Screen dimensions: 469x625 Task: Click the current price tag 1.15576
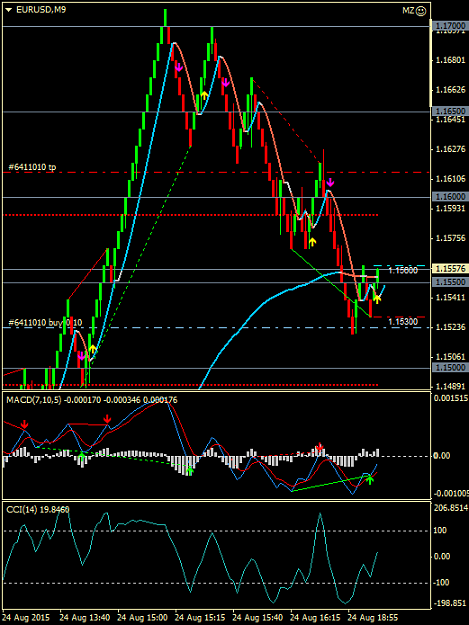tap(450, 269)
